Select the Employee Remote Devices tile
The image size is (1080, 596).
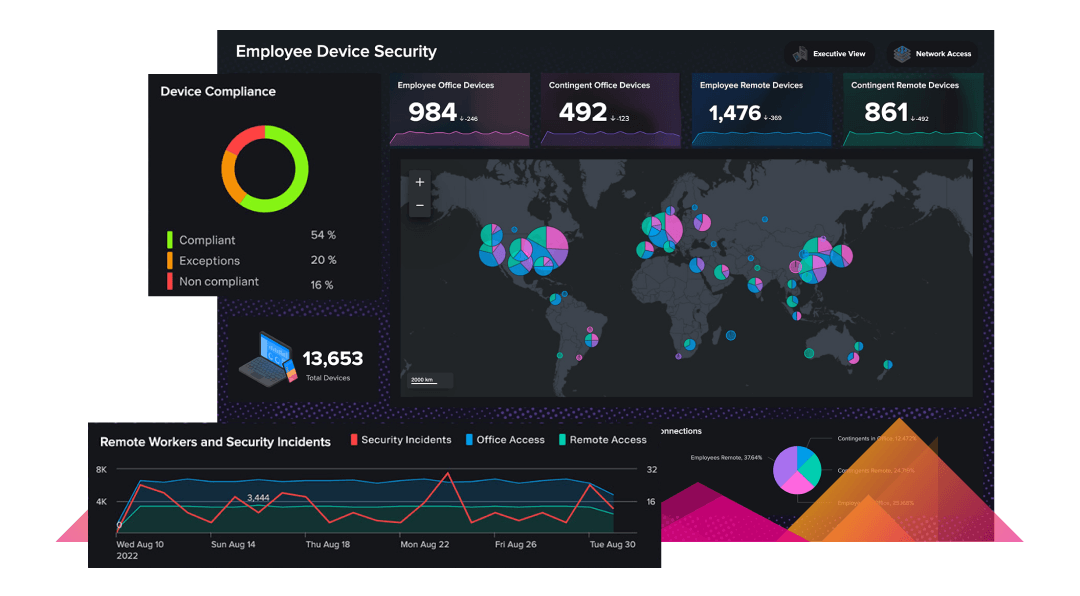(761, 110)
